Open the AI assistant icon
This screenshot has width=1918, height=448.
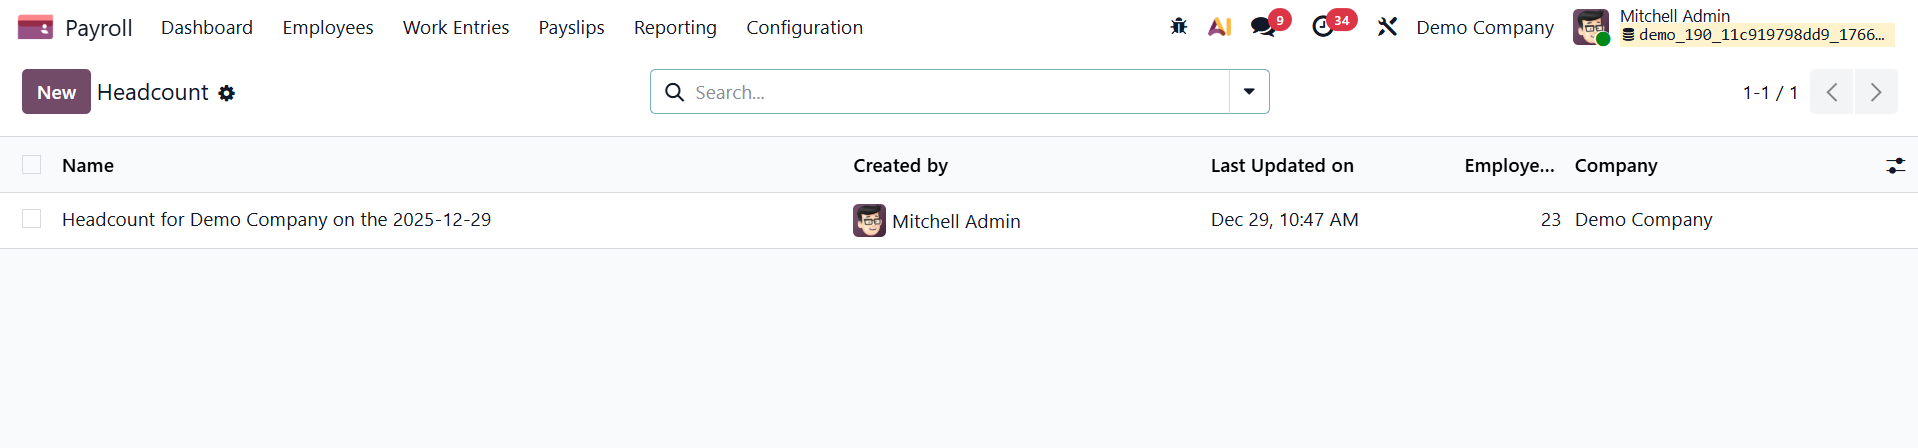click(x=1219, y=27)
